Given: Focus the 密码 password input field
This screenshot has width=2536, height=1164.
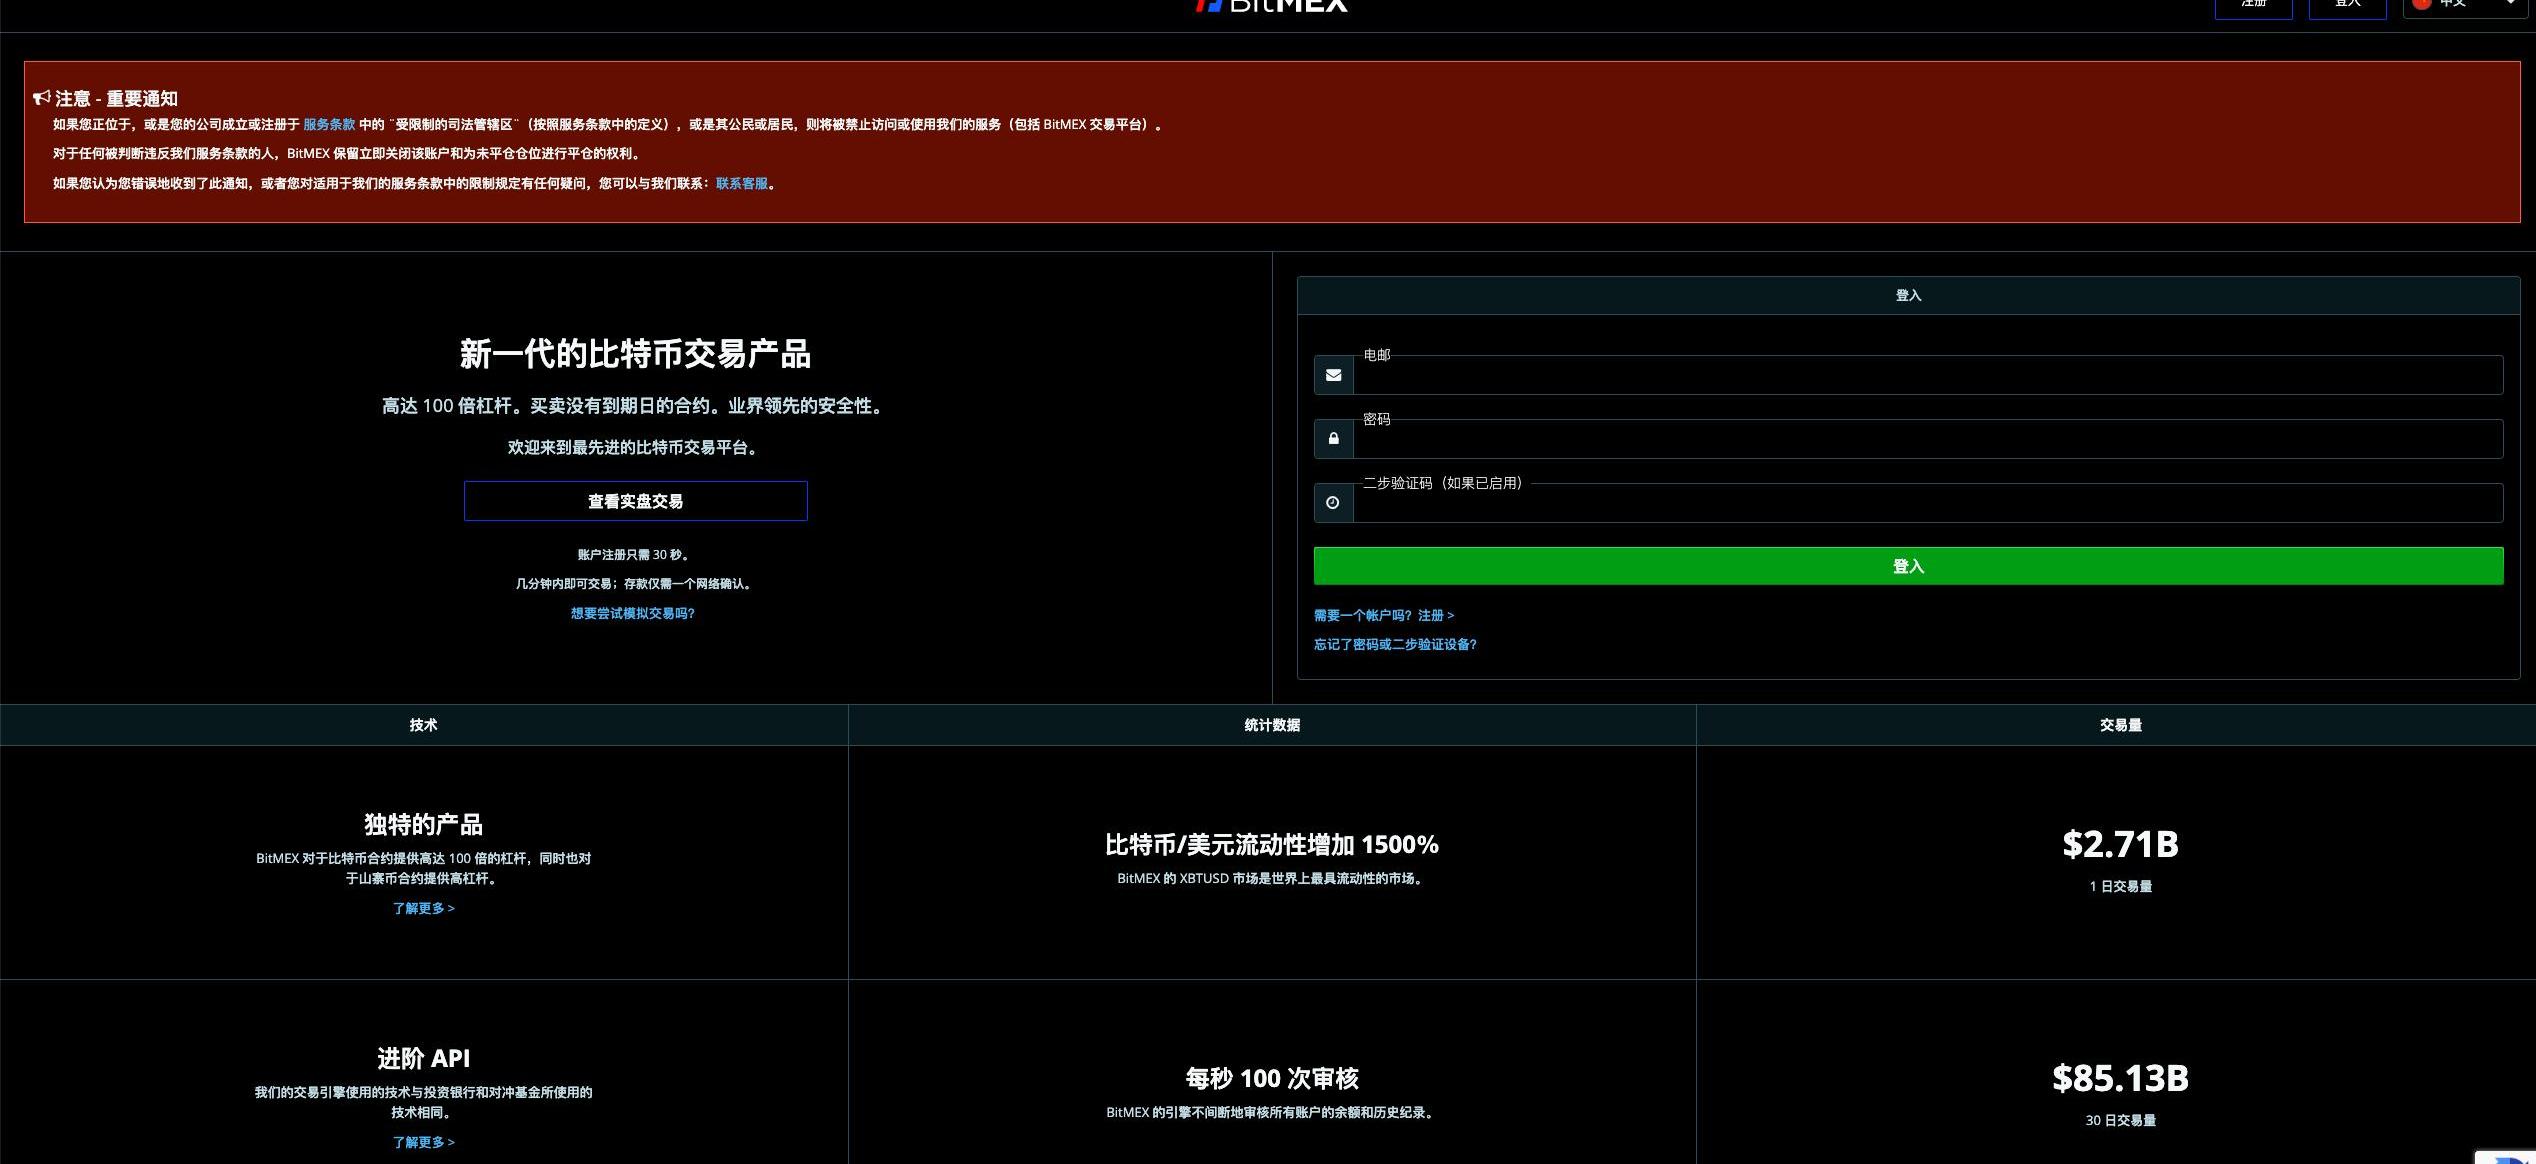Looking at the screenshot, I should click(1927, 440).
